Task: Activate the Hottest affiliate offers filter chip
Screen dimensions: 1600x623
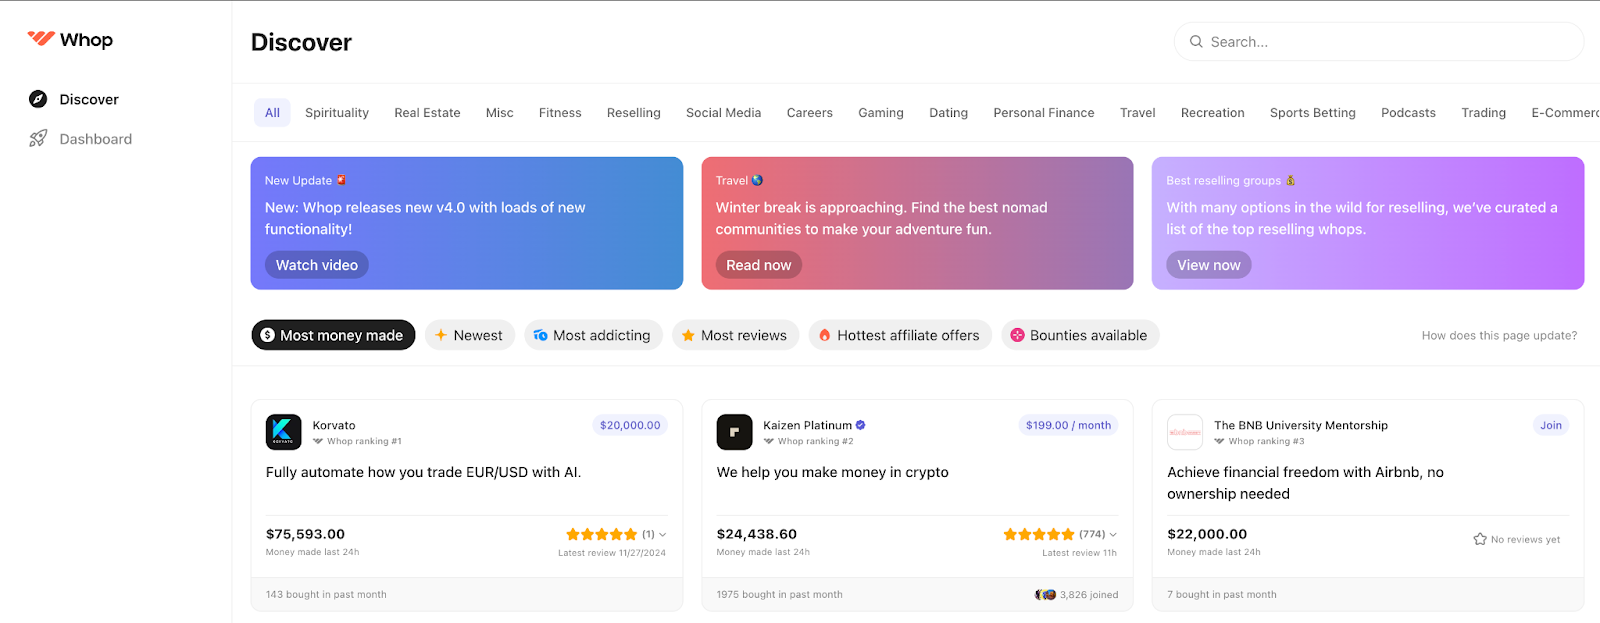Action: tap(900, 335)
